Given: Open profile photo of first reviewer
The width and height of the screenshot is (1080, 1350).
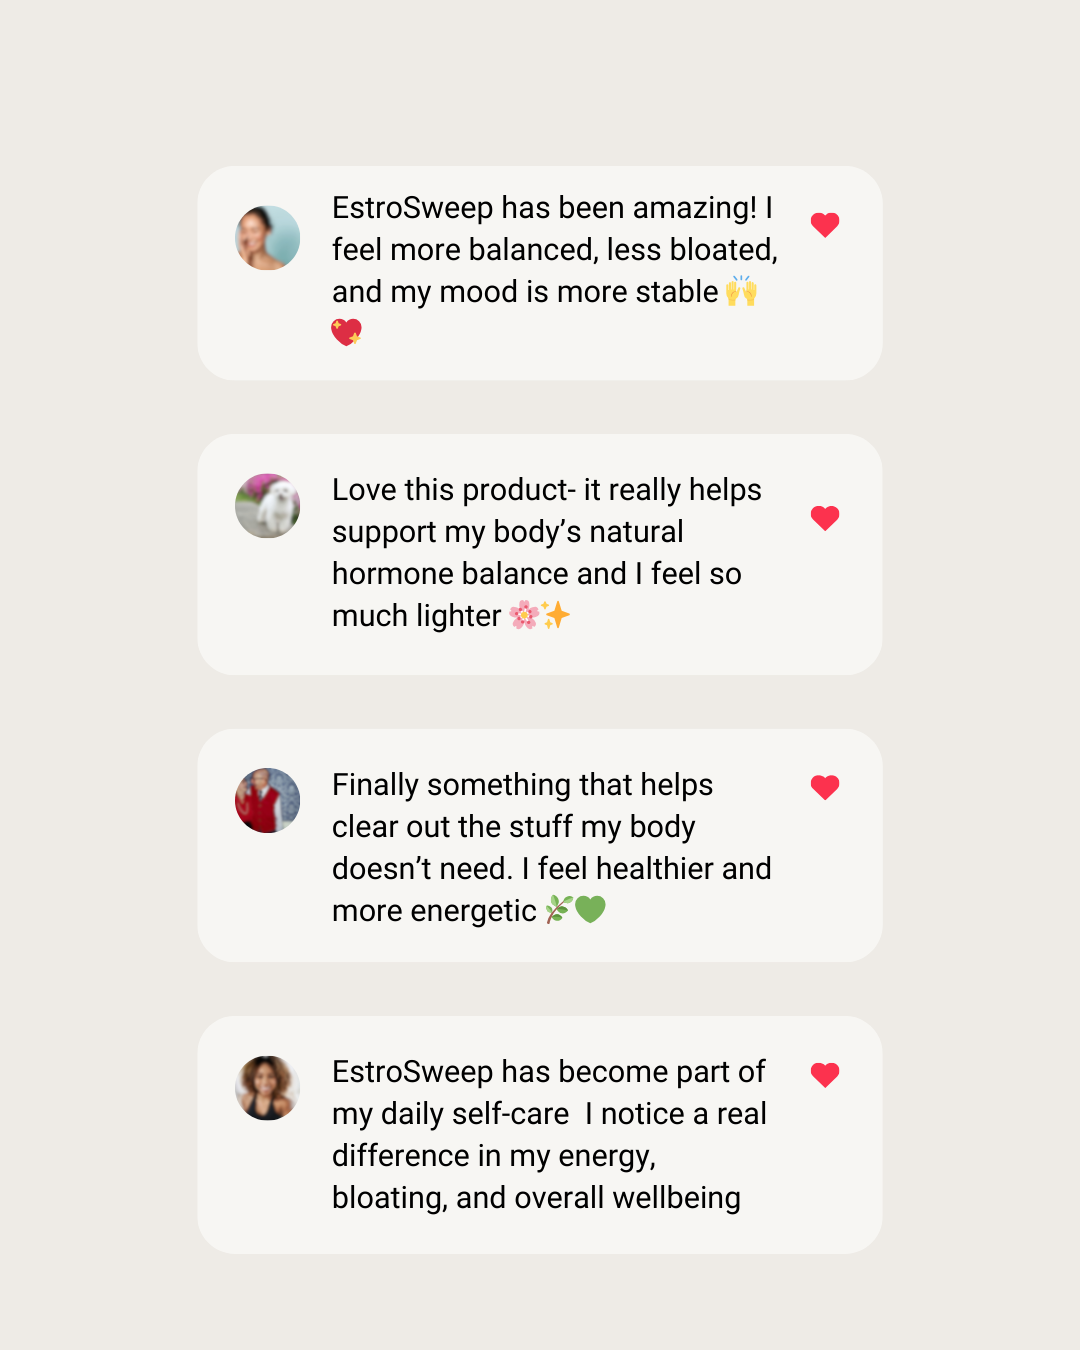Looking at the screenshot, I should (x=268, y=238).
